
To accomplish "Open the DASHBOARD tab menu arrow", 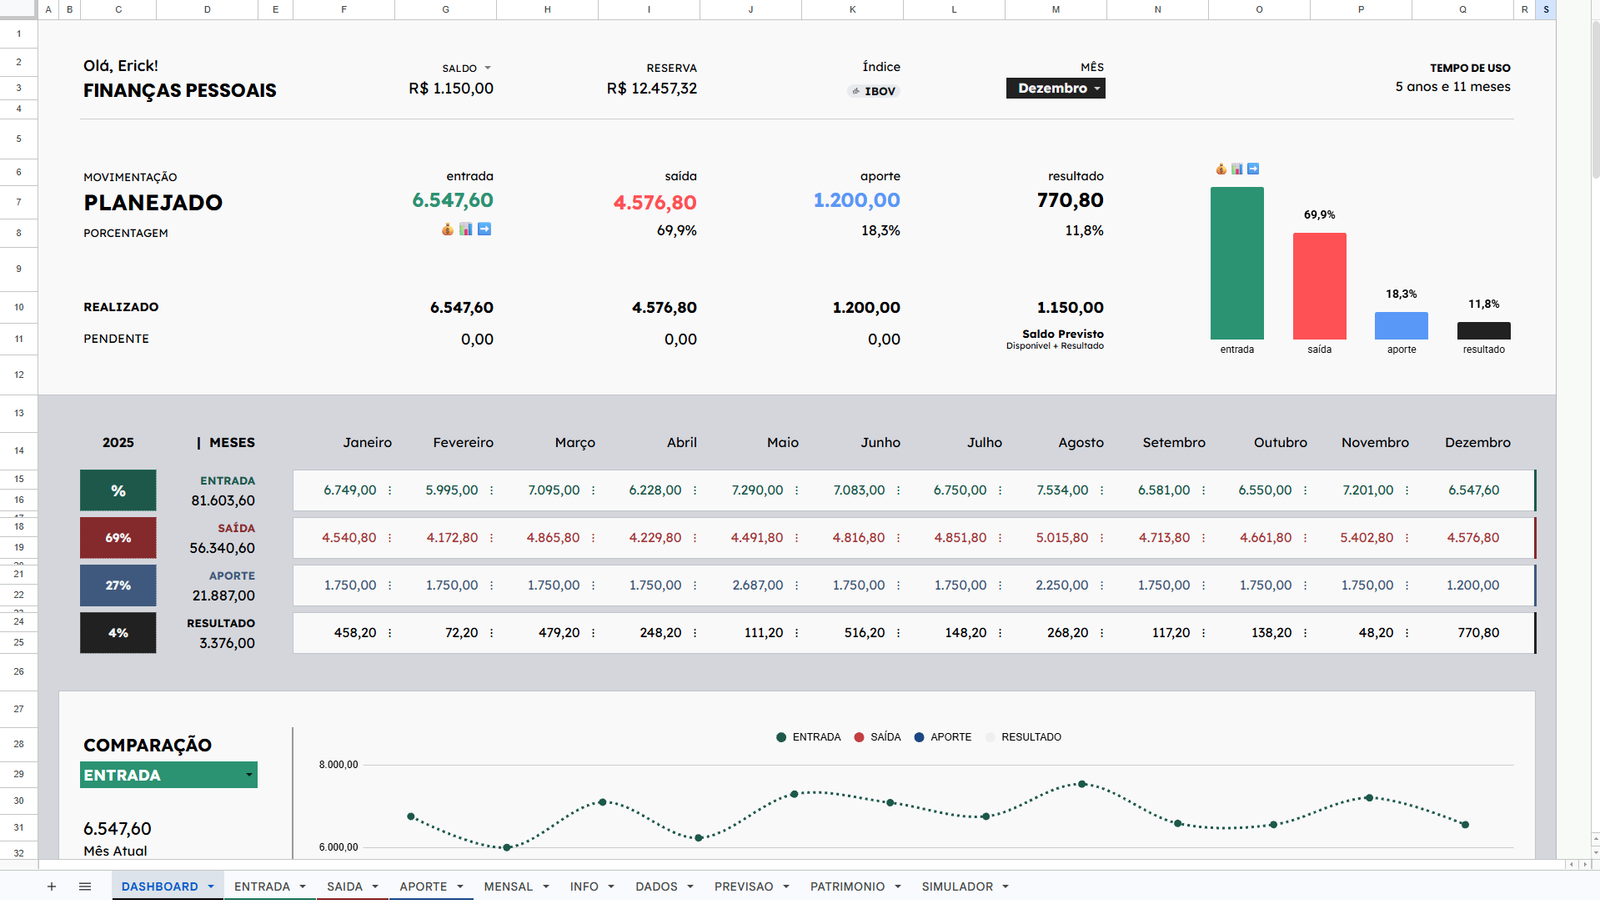I will [211, 887].
